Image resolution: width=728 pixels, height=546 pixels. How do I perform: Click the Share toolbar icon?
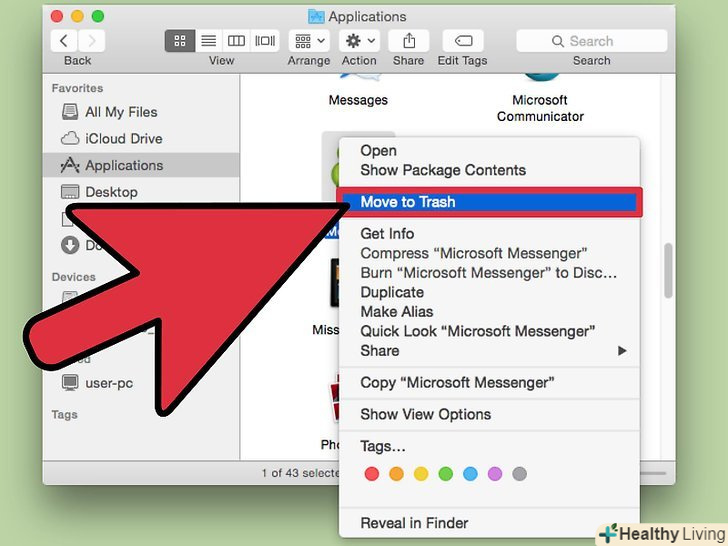[x=409, y=41]
